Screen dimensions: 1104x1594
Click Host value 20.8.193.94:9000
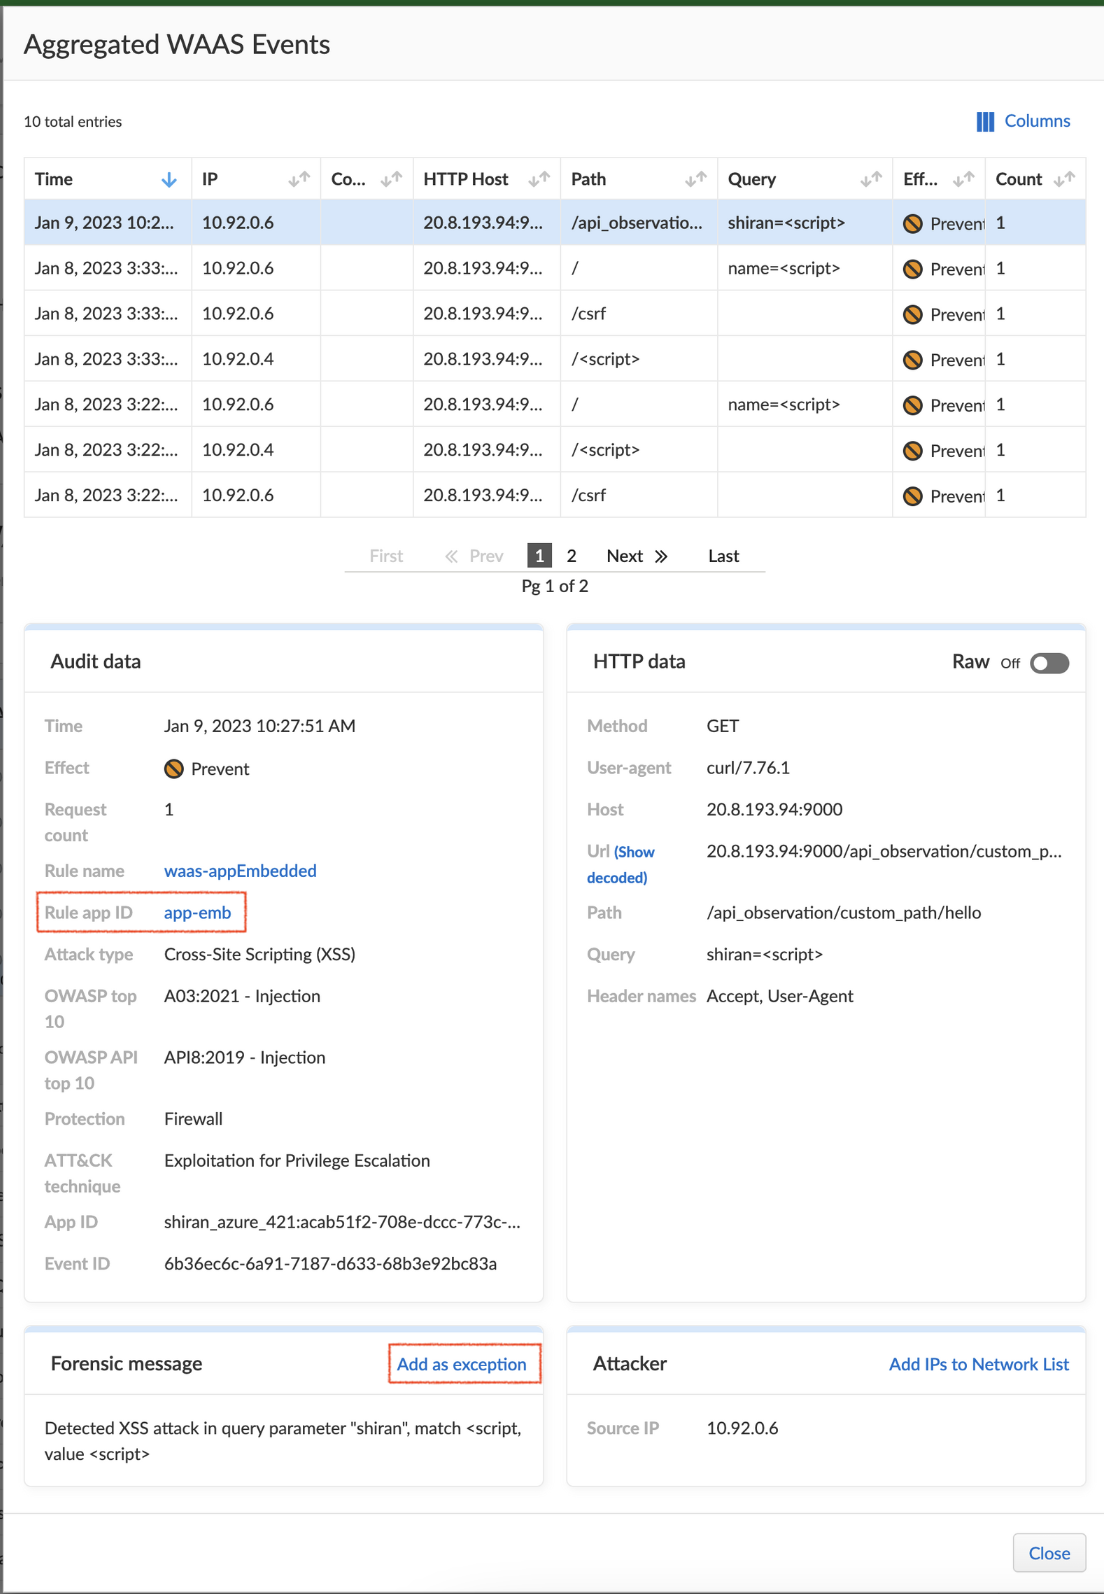(x=775, y=810)
